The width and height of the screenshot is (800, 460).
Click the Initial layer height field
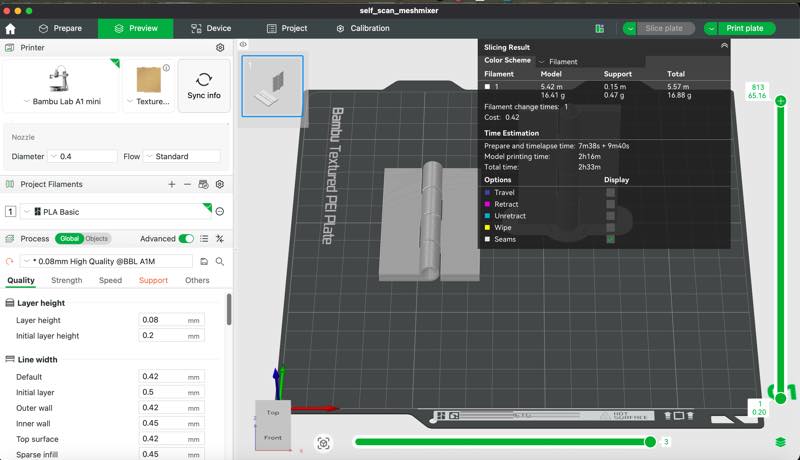click(x=171, y=336)
